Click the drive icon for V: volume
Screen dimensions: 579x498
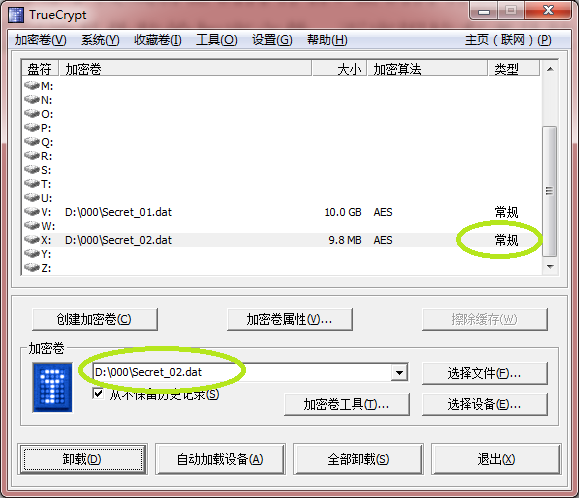click(x=32, y=211)
